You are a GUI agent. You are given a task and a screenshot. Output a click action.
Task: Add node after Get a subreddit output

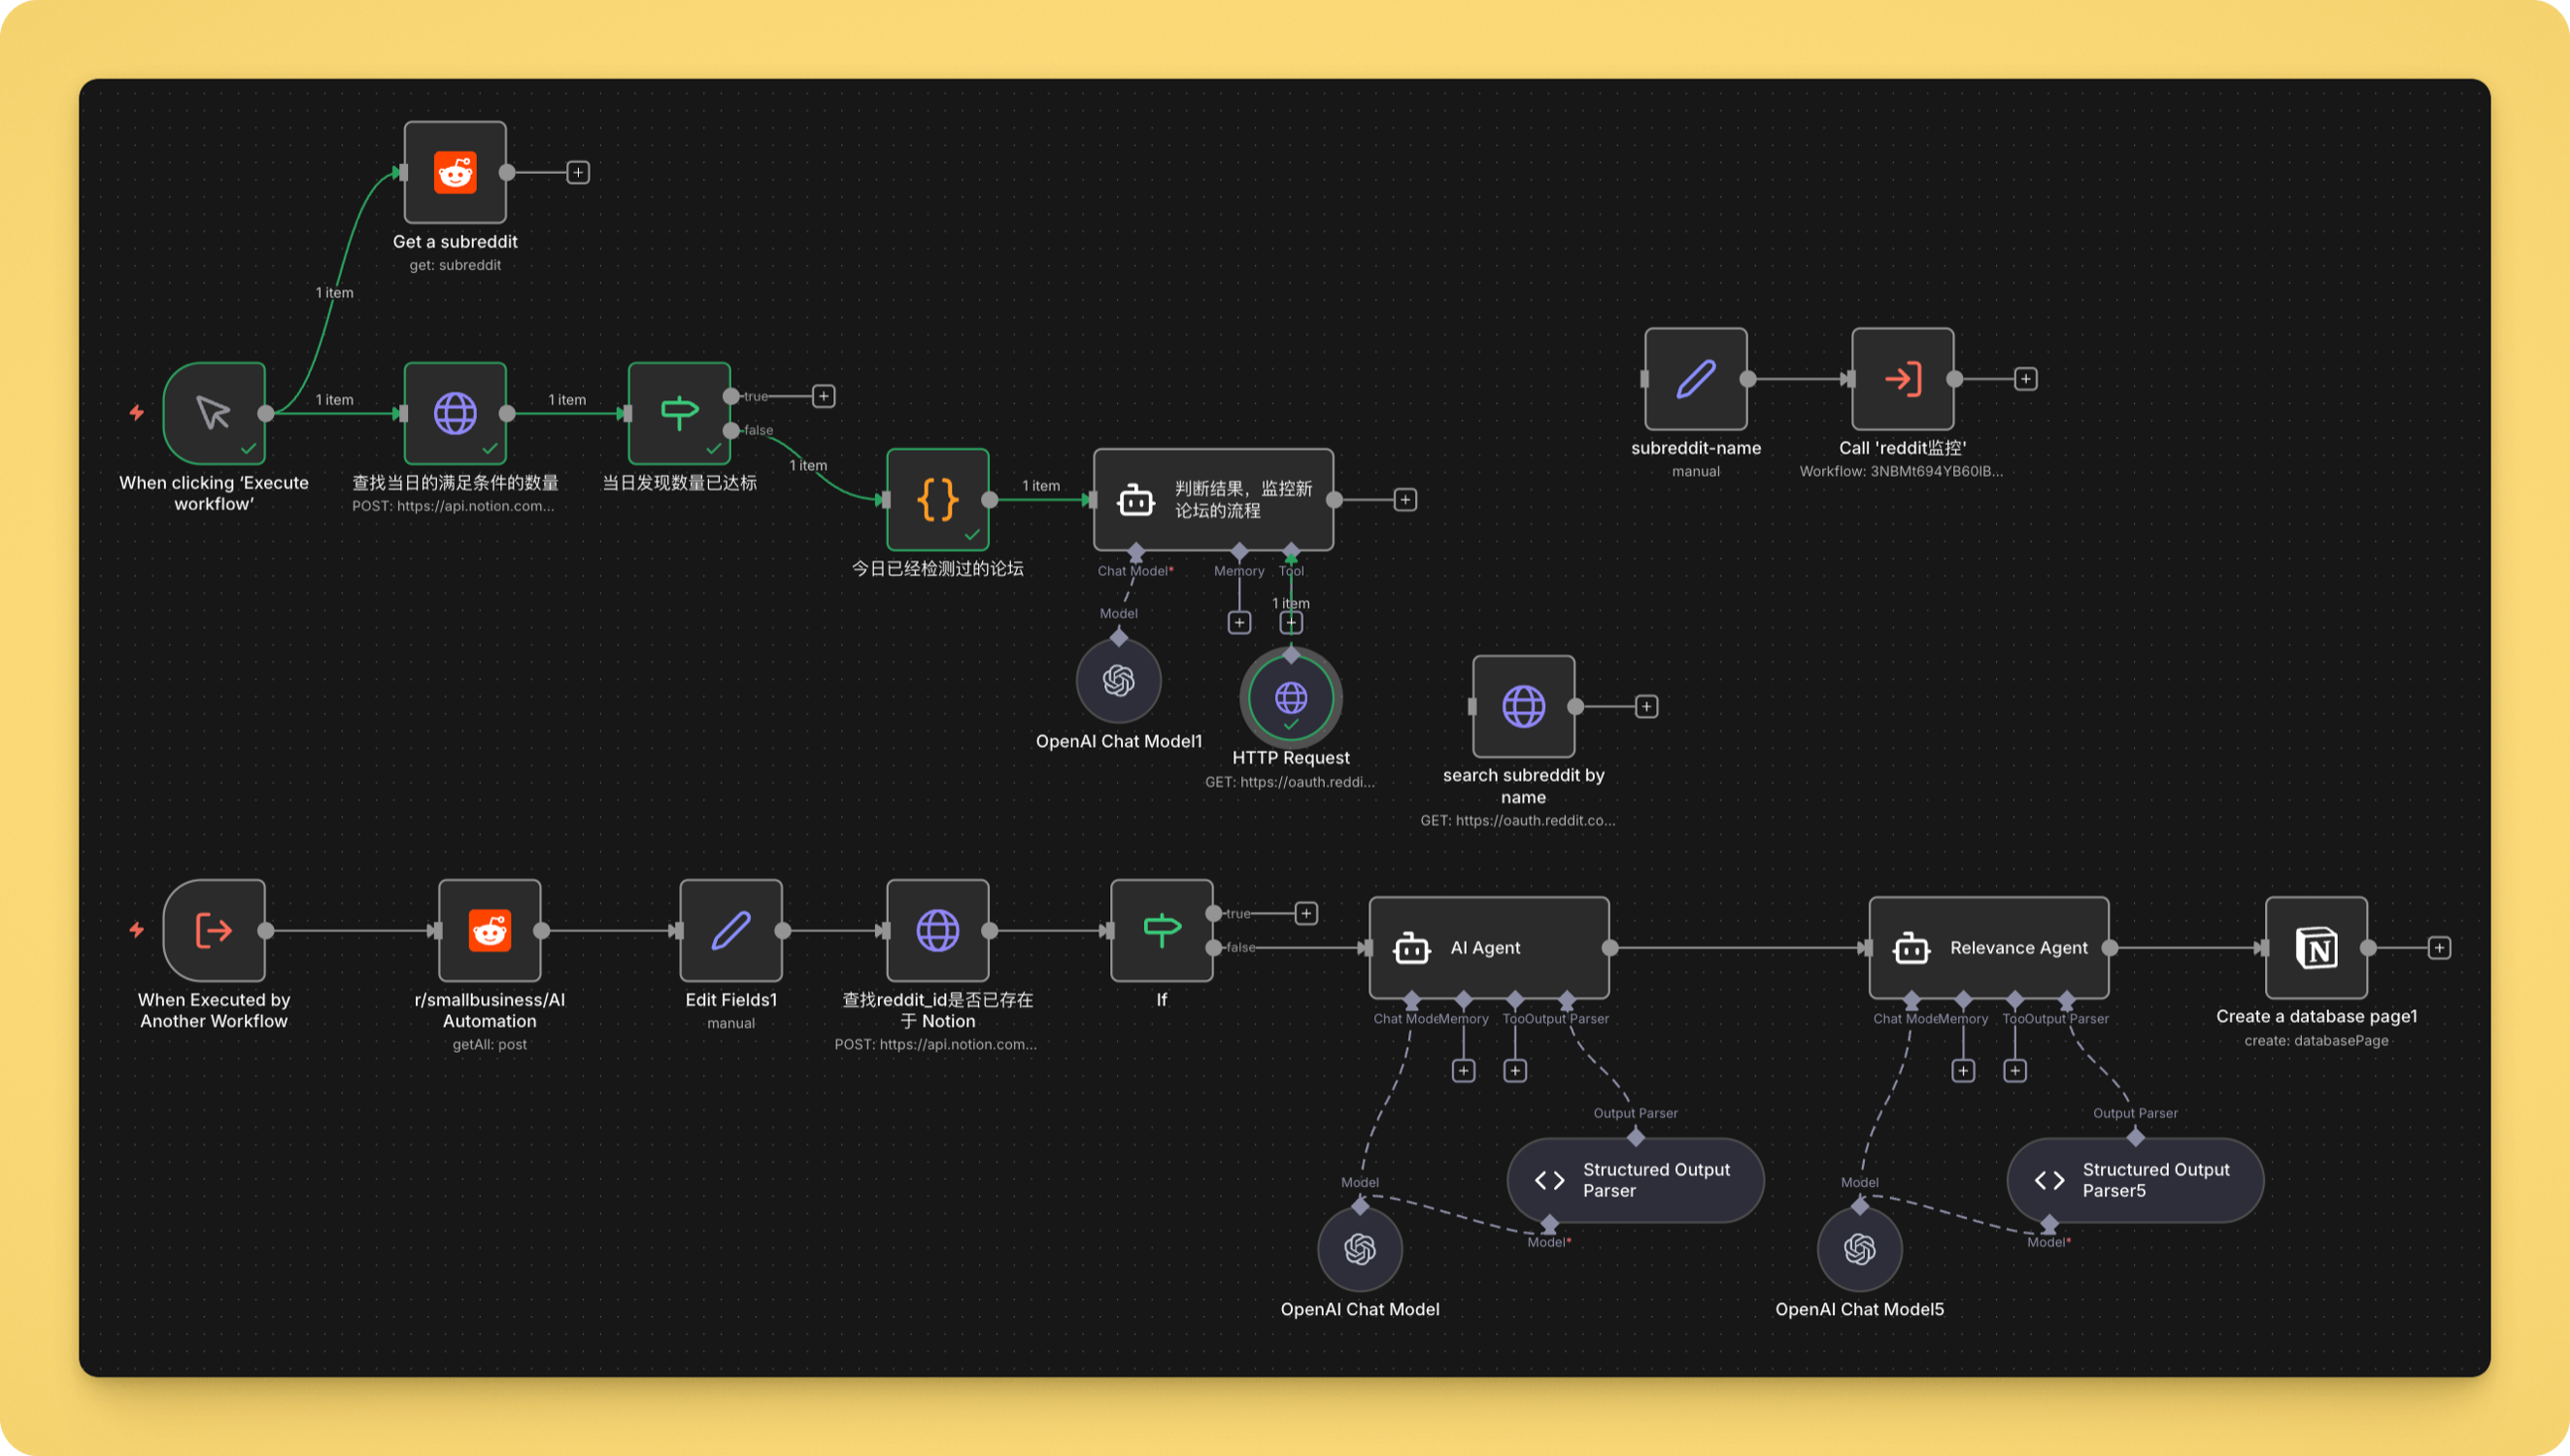click(x=578, y=173)
